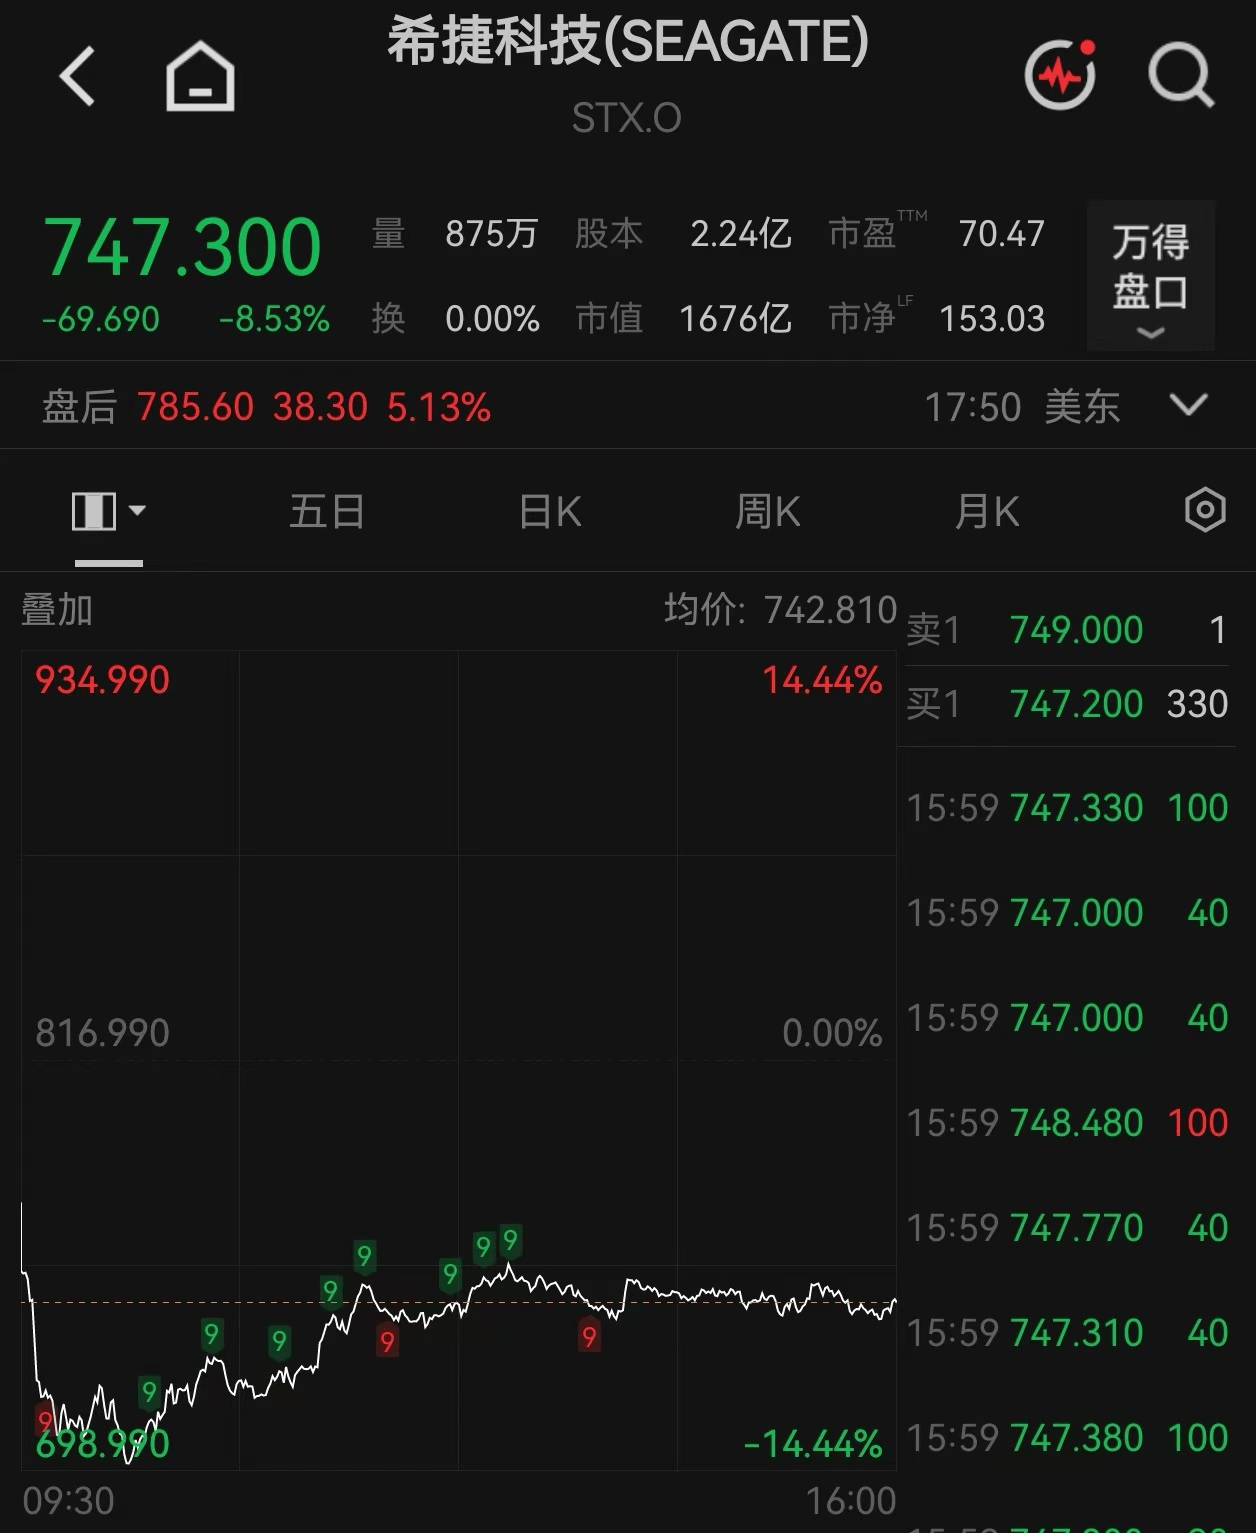Viewport: 1256px width, 1533px height.
Task: Tap the 17:50 美东 timestamp
Action: (1022, 407)
